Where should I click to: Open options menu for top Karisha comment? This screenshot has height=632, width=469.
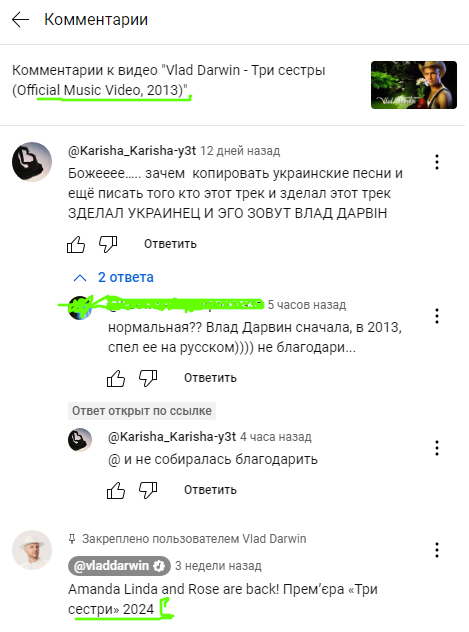(437, 162)
